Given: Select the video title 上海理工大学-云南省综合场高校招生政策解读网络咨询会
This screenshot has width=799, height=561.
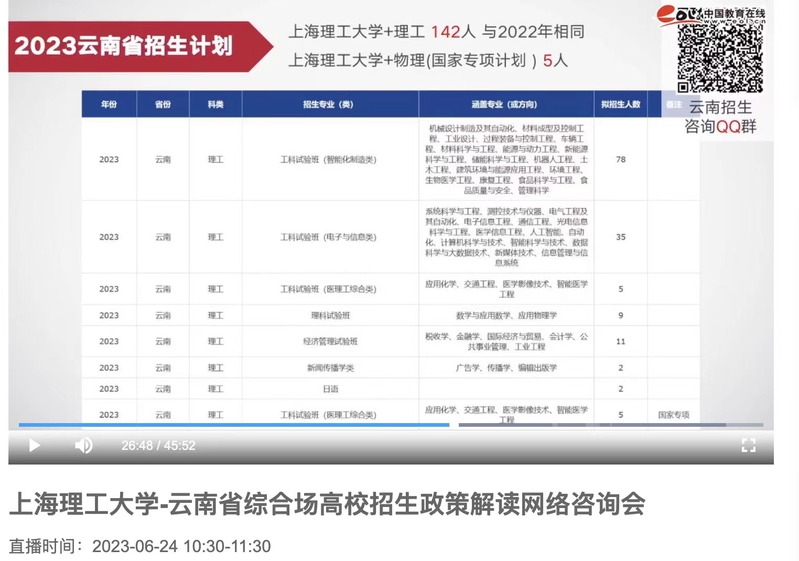Looking at the screenshot, I should coord(327,503).
